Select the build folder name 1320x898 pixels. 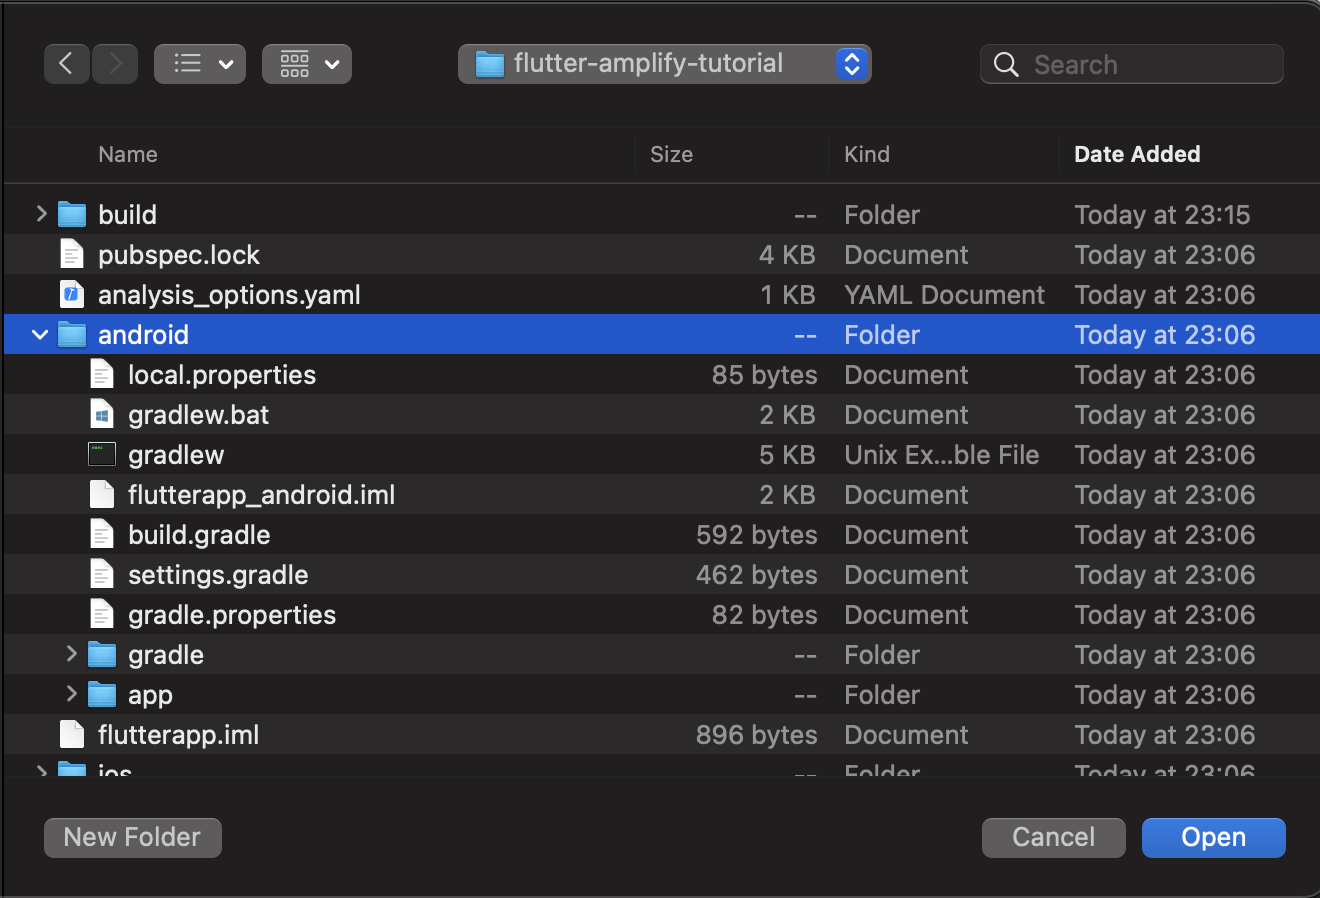[x=127, y=214]
